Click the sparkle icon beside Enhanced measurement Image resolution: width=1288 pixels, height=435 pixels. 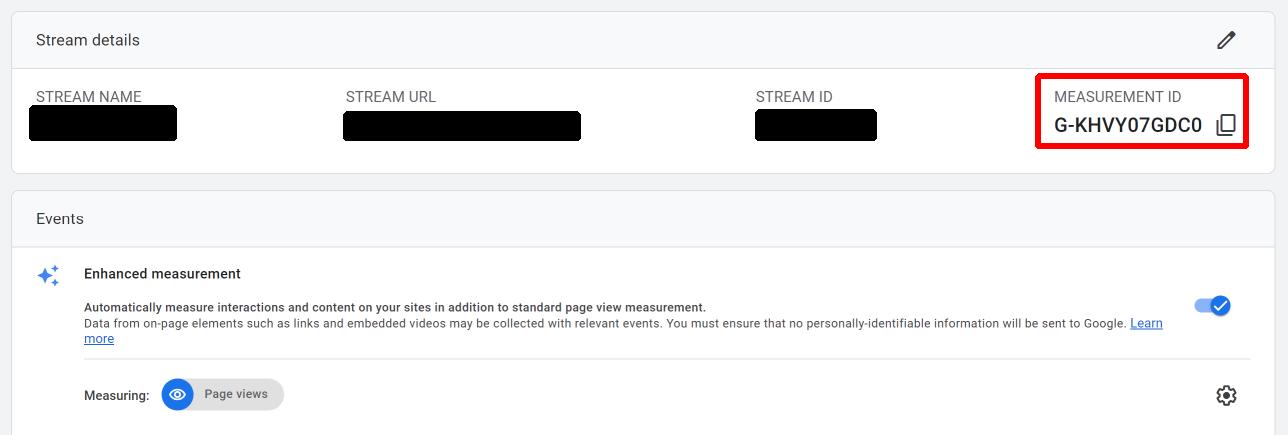click(48, 276)
